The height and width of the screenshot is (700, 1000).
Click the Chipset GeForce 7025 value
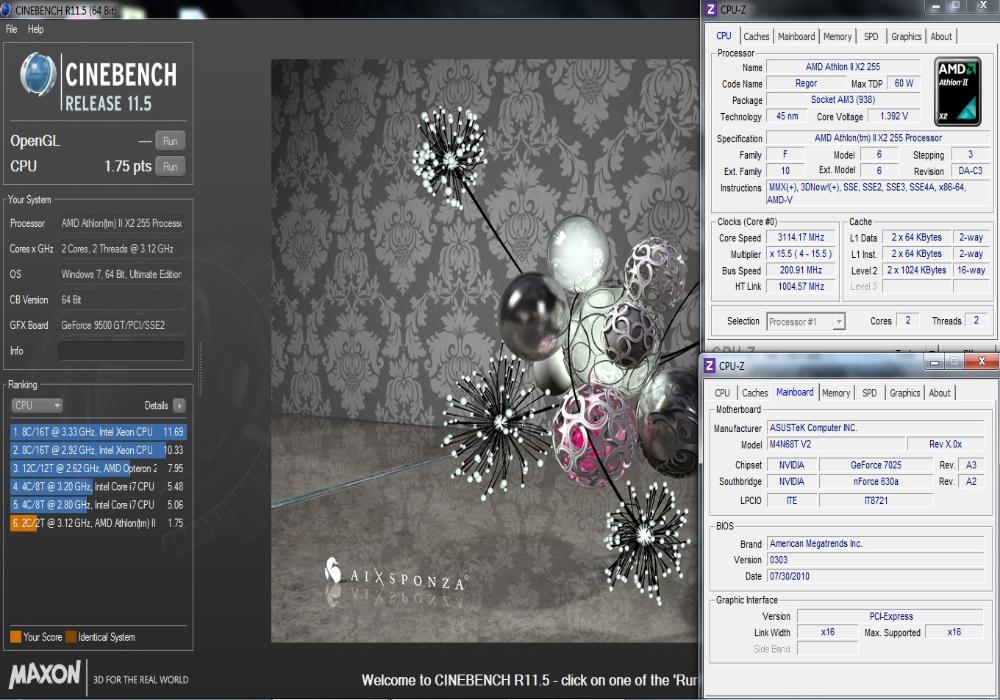click(x=876, y=465)
